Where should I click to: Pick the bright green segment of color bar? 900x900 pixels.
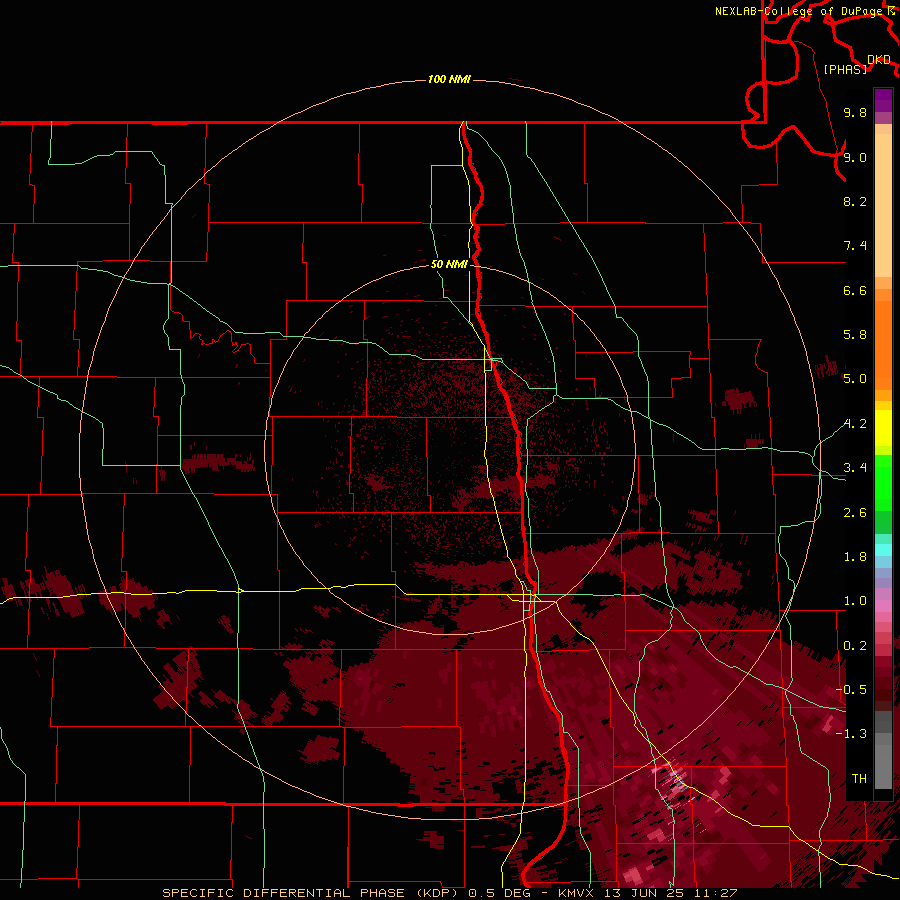tap(883, 482)
